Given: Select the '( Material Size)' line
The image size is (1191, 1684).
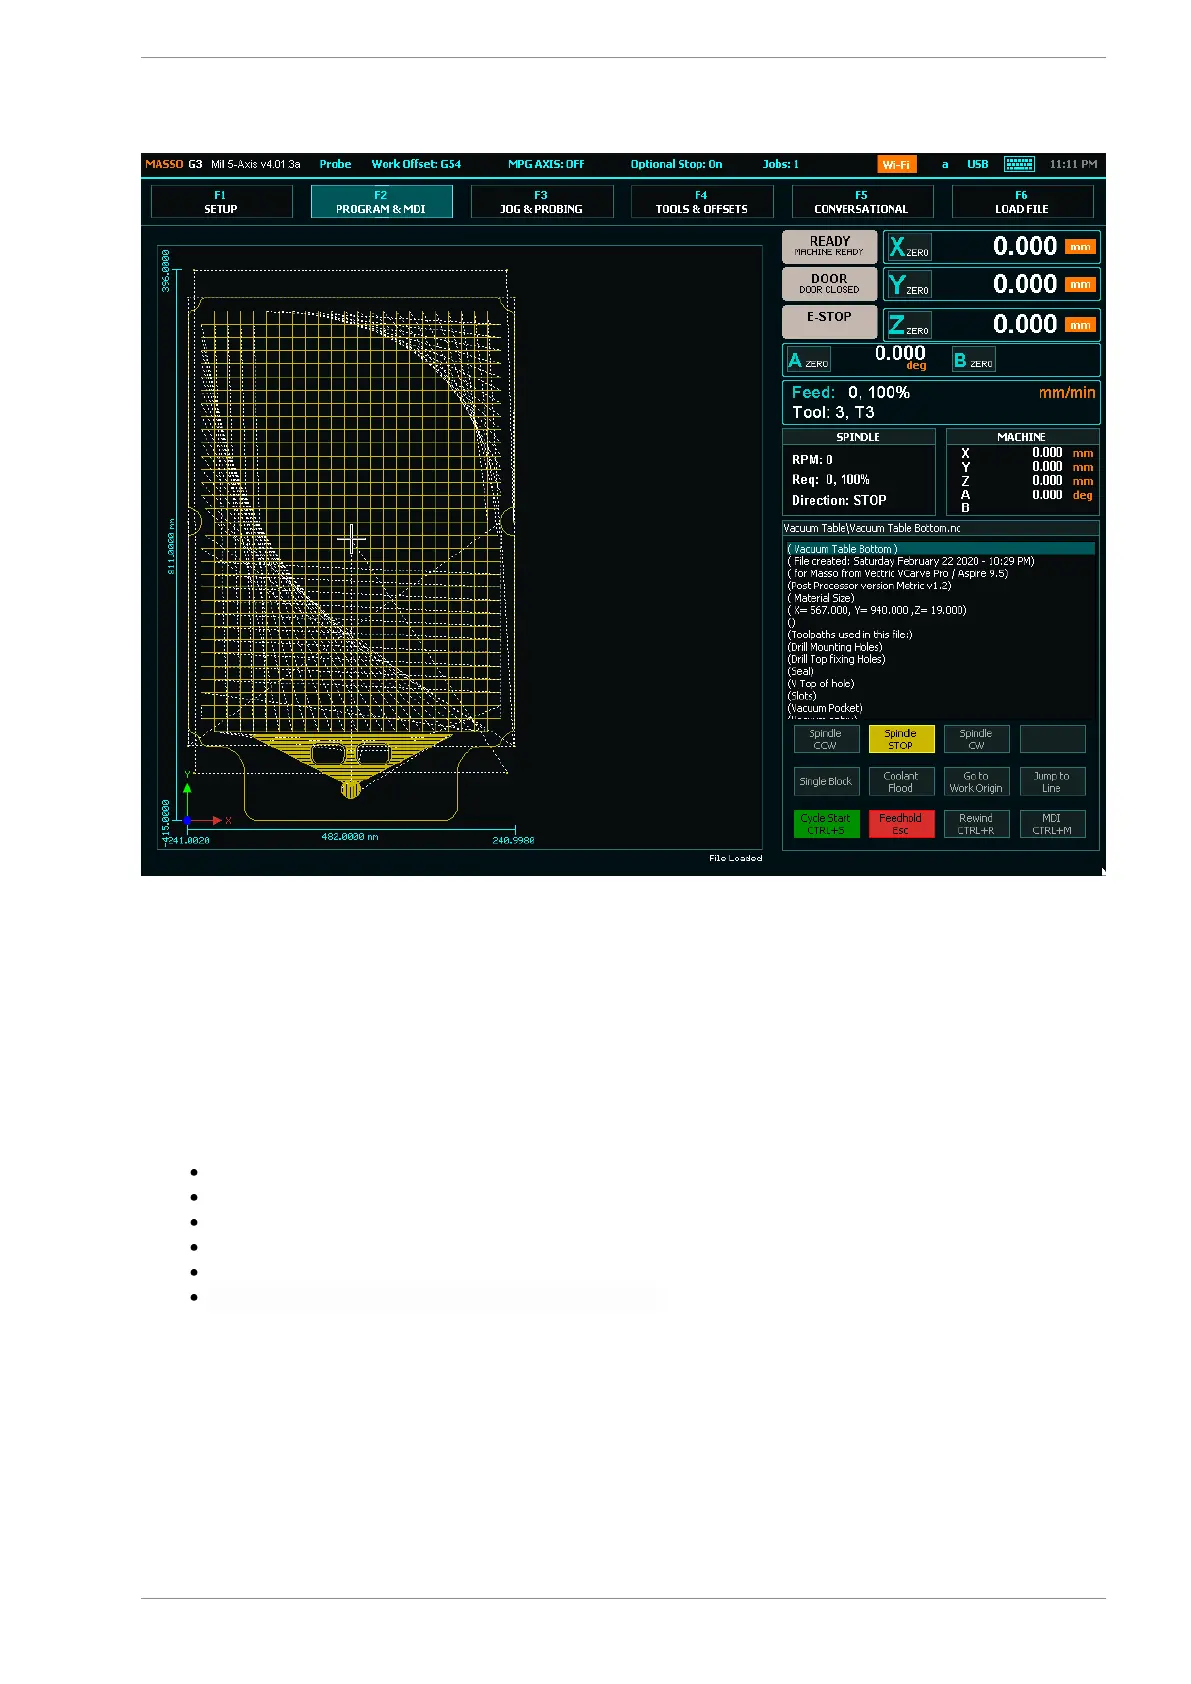Looking at the screenshot, I should 821,598.
